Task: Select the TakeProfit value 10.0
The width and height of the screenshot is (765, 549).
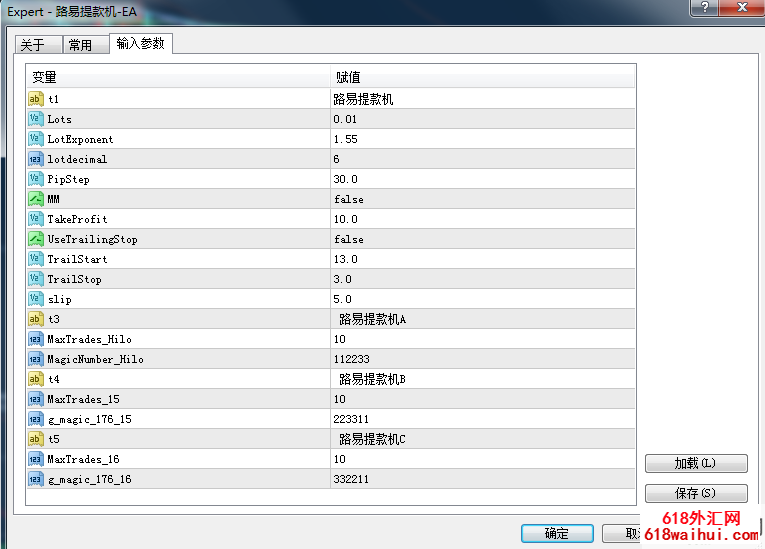Action: pyautogui.click(x=345, y=219)
